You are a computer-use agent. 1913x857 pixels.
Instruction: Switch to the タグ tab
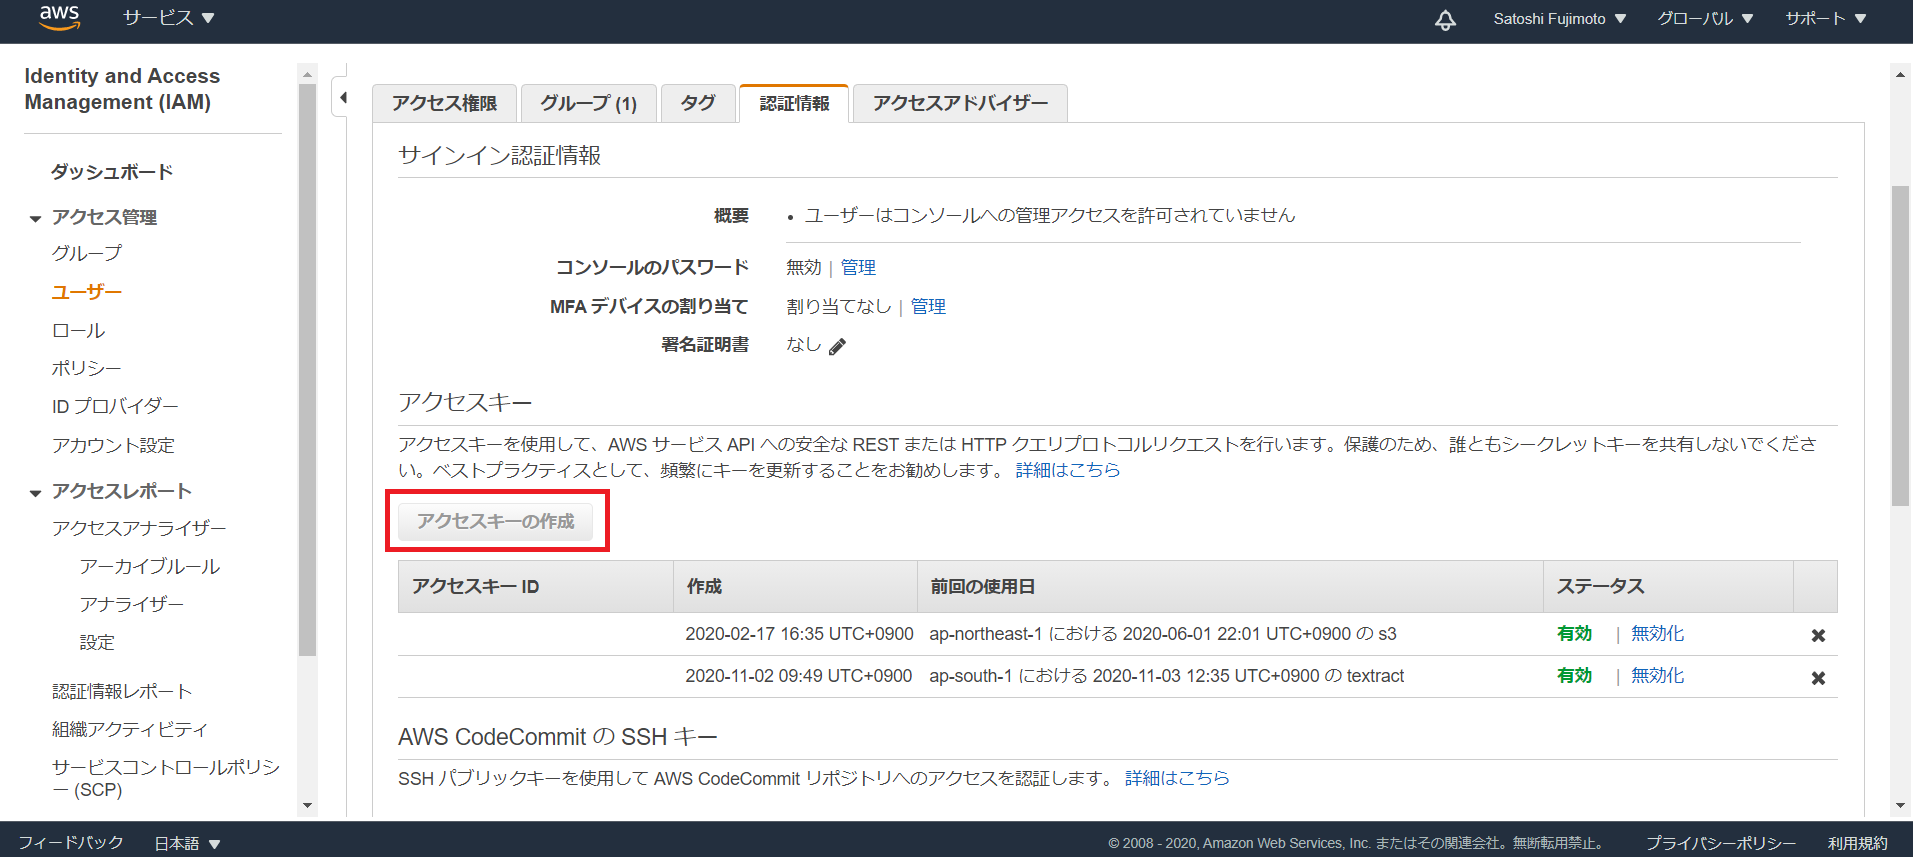(x=698, y=103)
